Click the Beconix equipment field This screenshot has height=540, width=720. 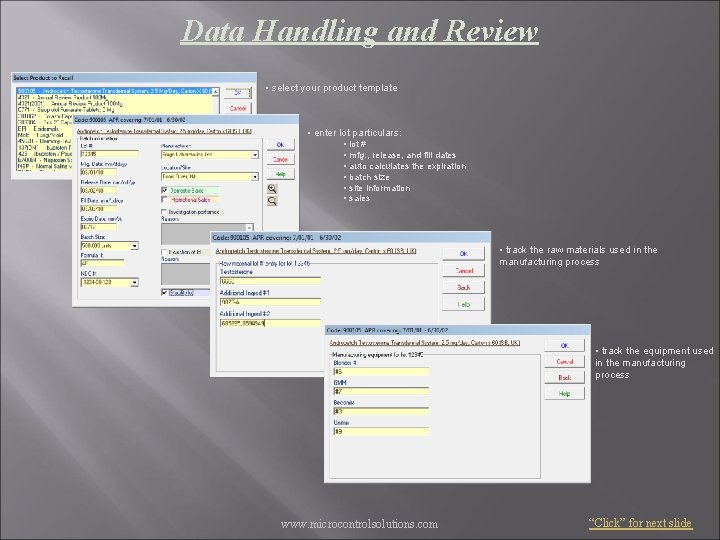tap(381, 411)
